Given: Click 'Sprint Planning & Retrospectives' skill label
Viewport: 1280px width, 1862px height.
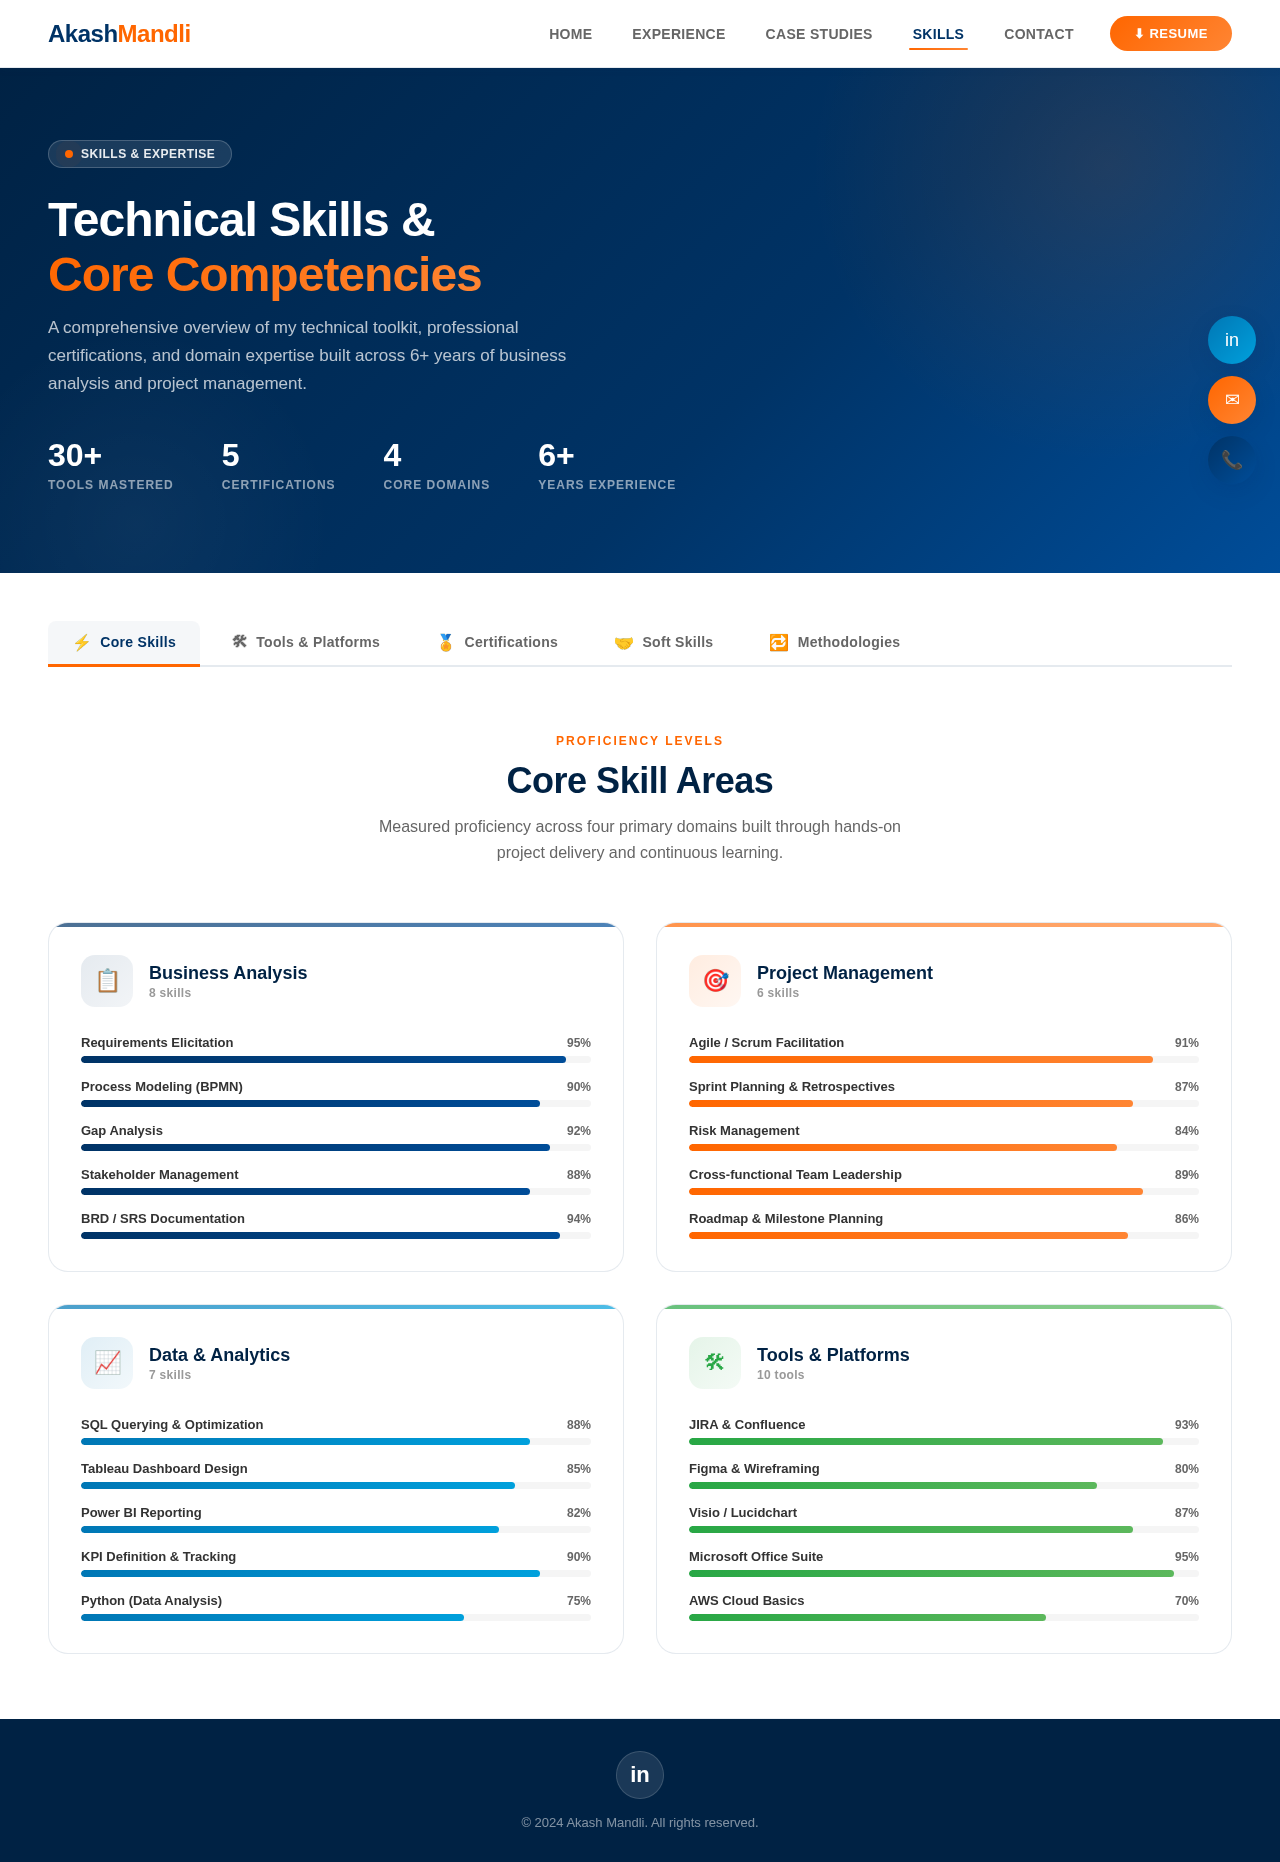Looking at the screenshot, I should click(792, 1087).
